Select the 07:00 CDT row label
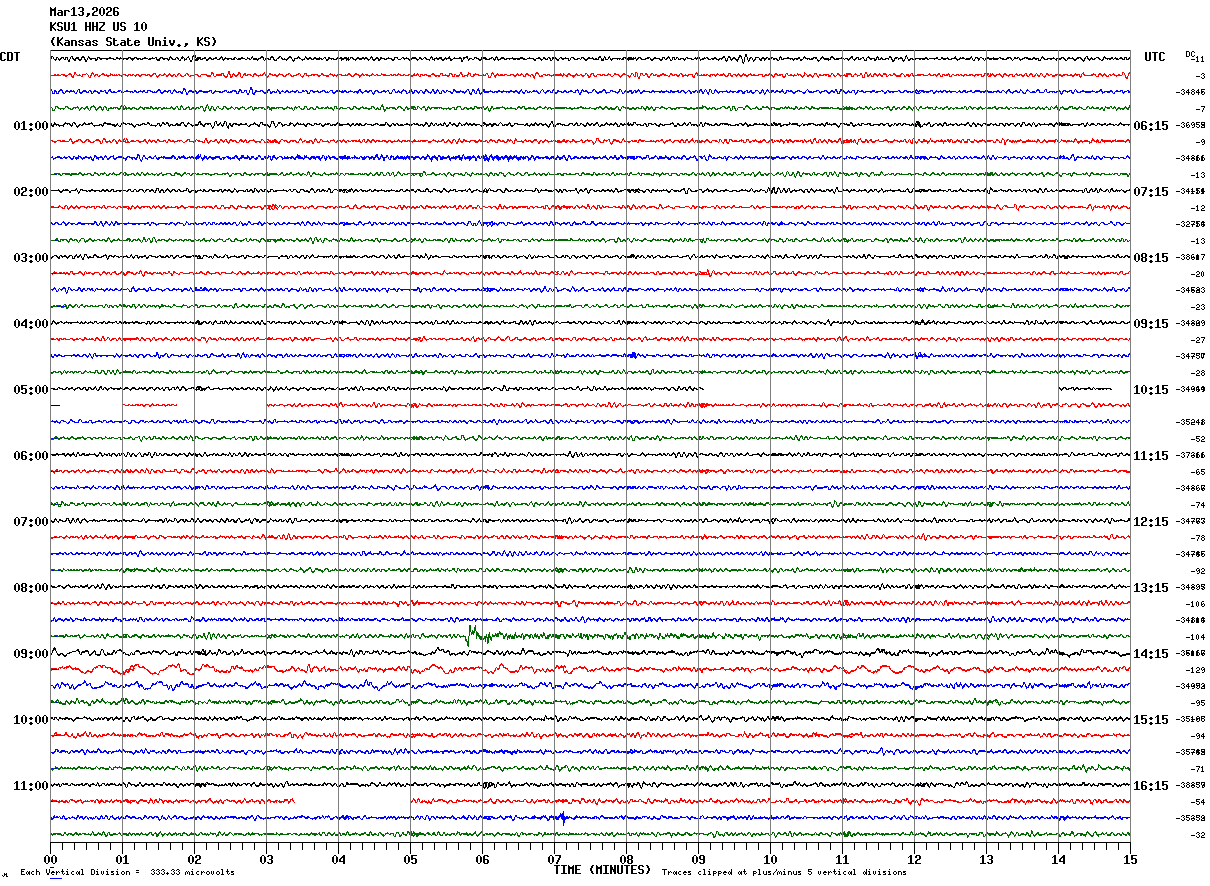Image resolution: width=1210 pixels, height=886 pixels. pyautogui.click(x=31, y=522)
